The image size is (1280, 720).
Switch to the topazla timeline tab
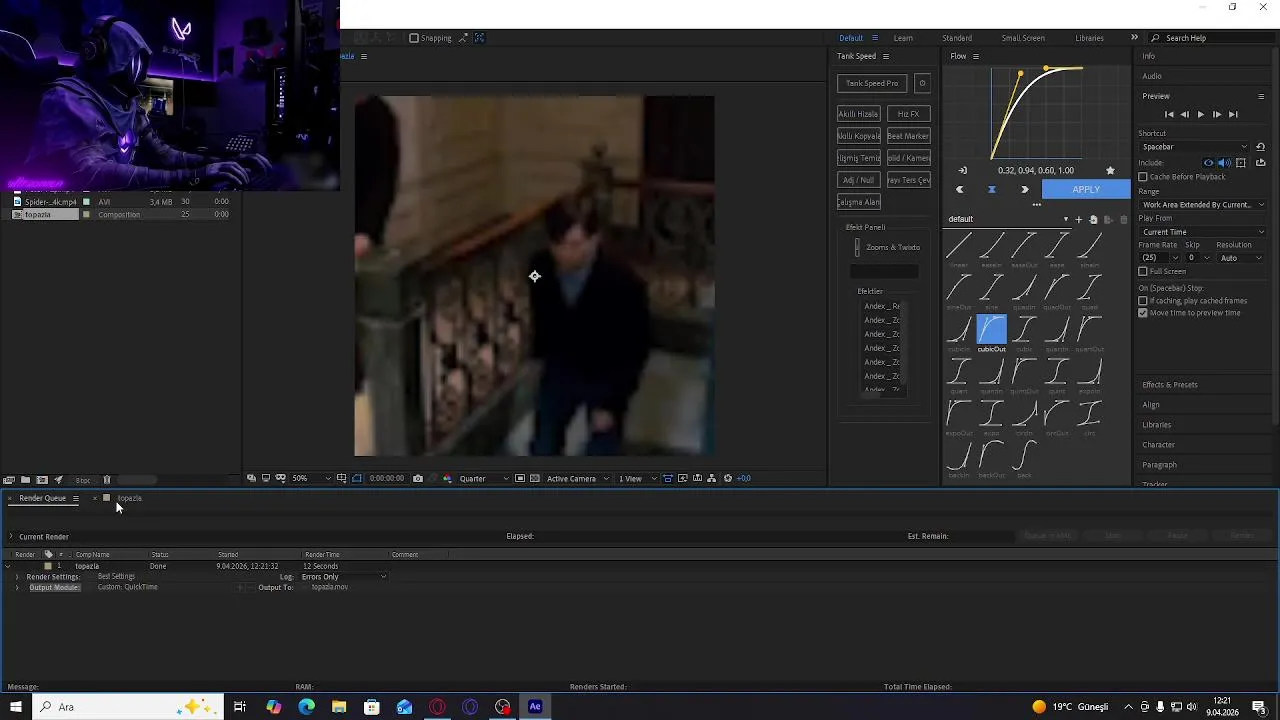click(129, 498)
